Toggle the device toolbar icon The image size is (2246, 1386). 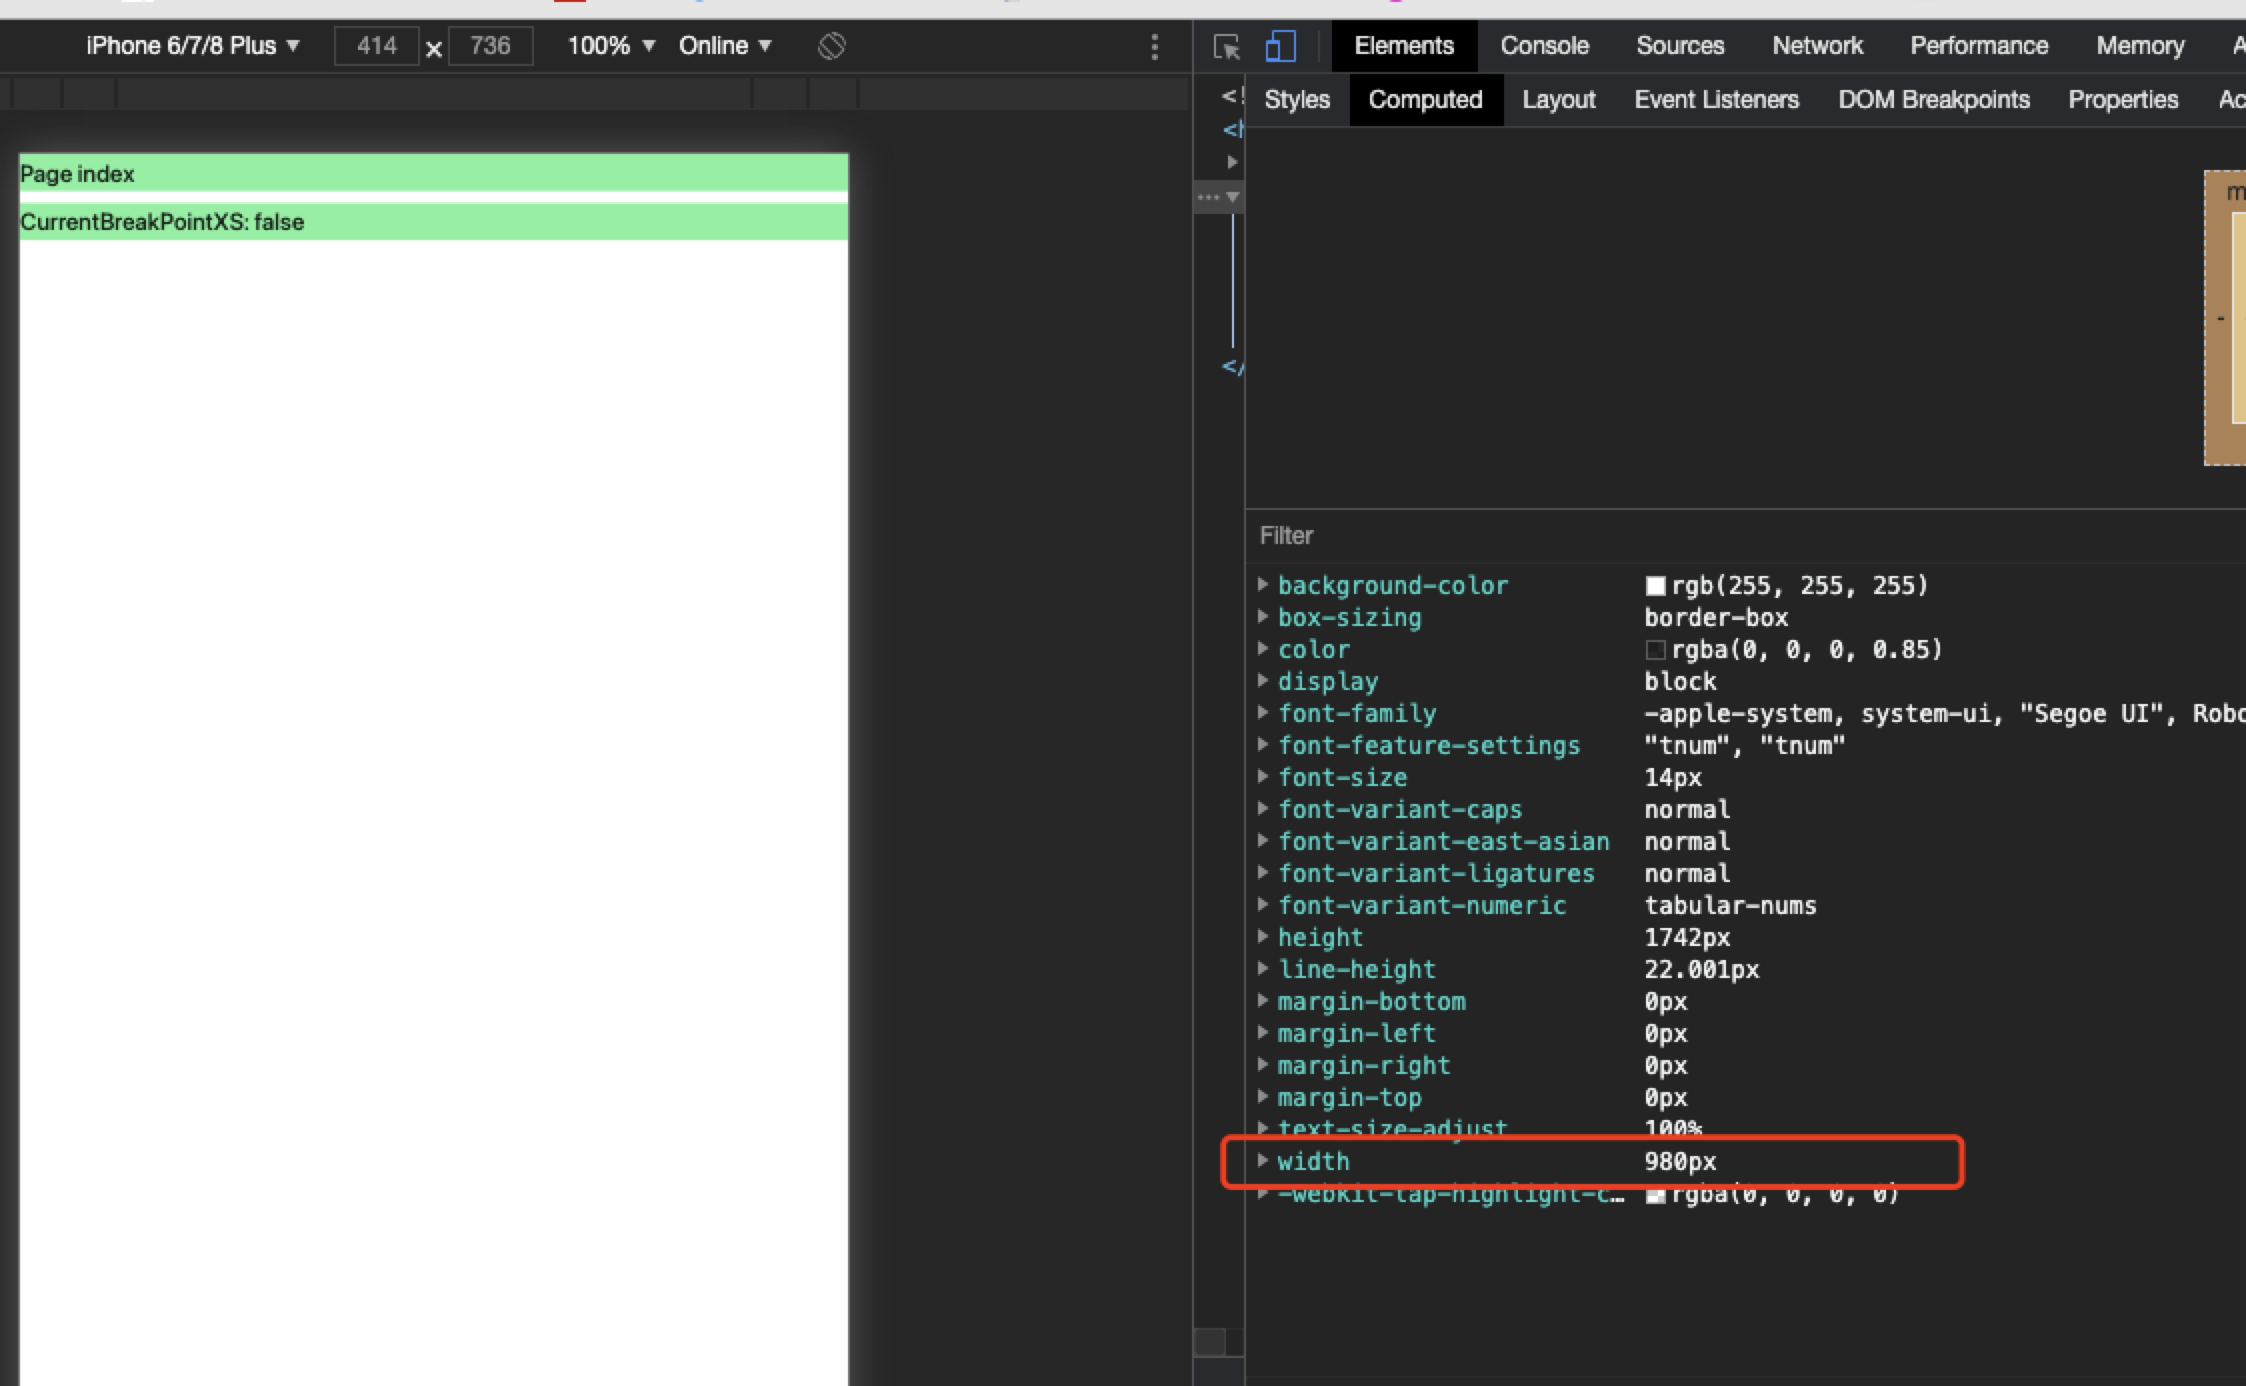click(1280, 46)
